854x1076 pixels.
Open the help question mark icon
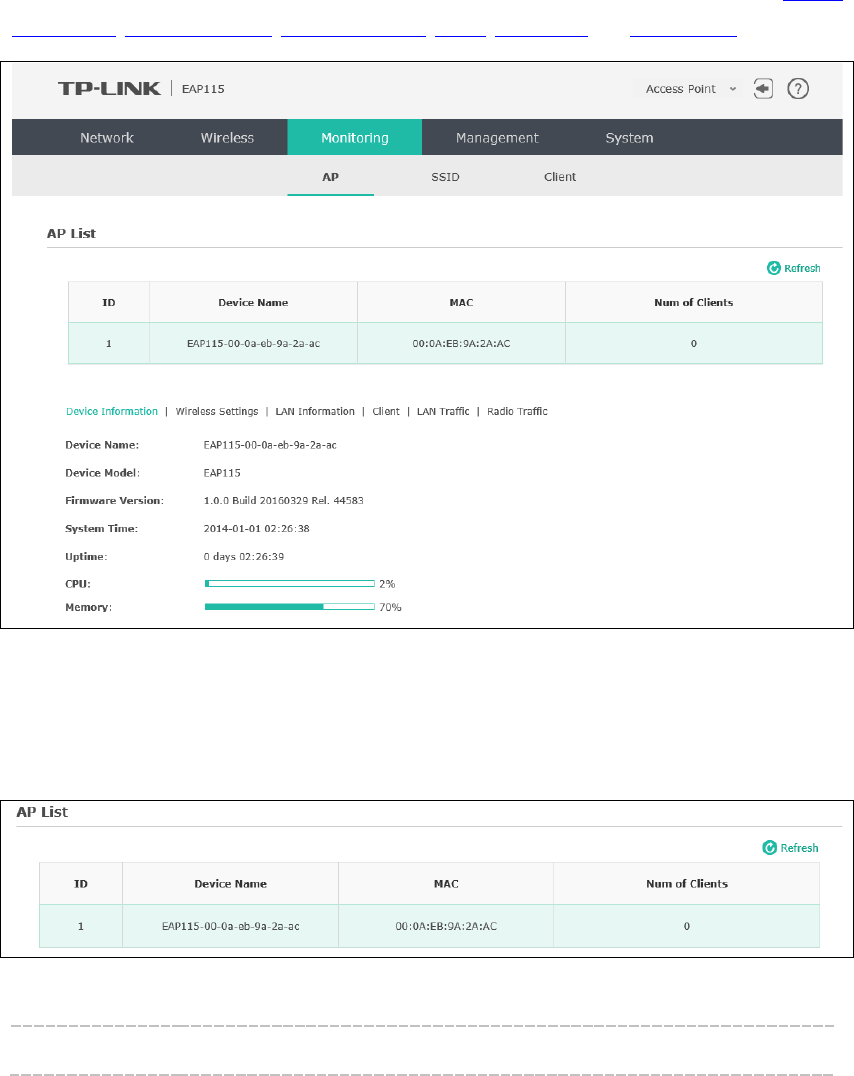pyautogui.click(x=798, y=89)
